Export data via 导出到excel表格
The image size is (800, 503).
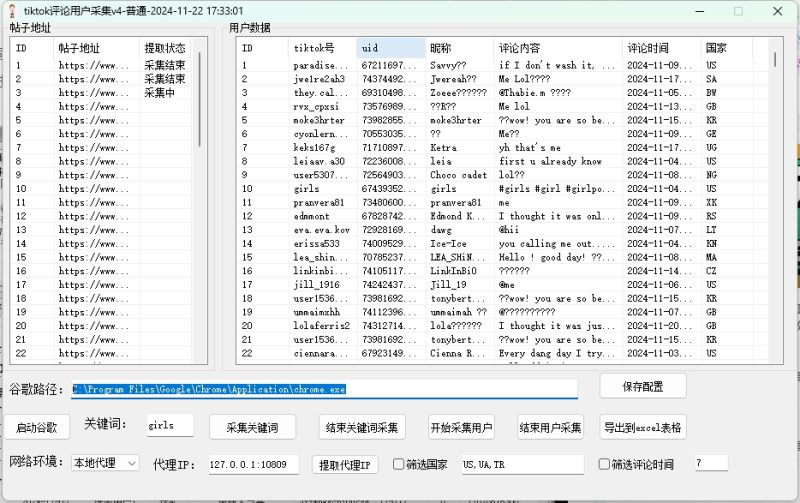point(643,427)
